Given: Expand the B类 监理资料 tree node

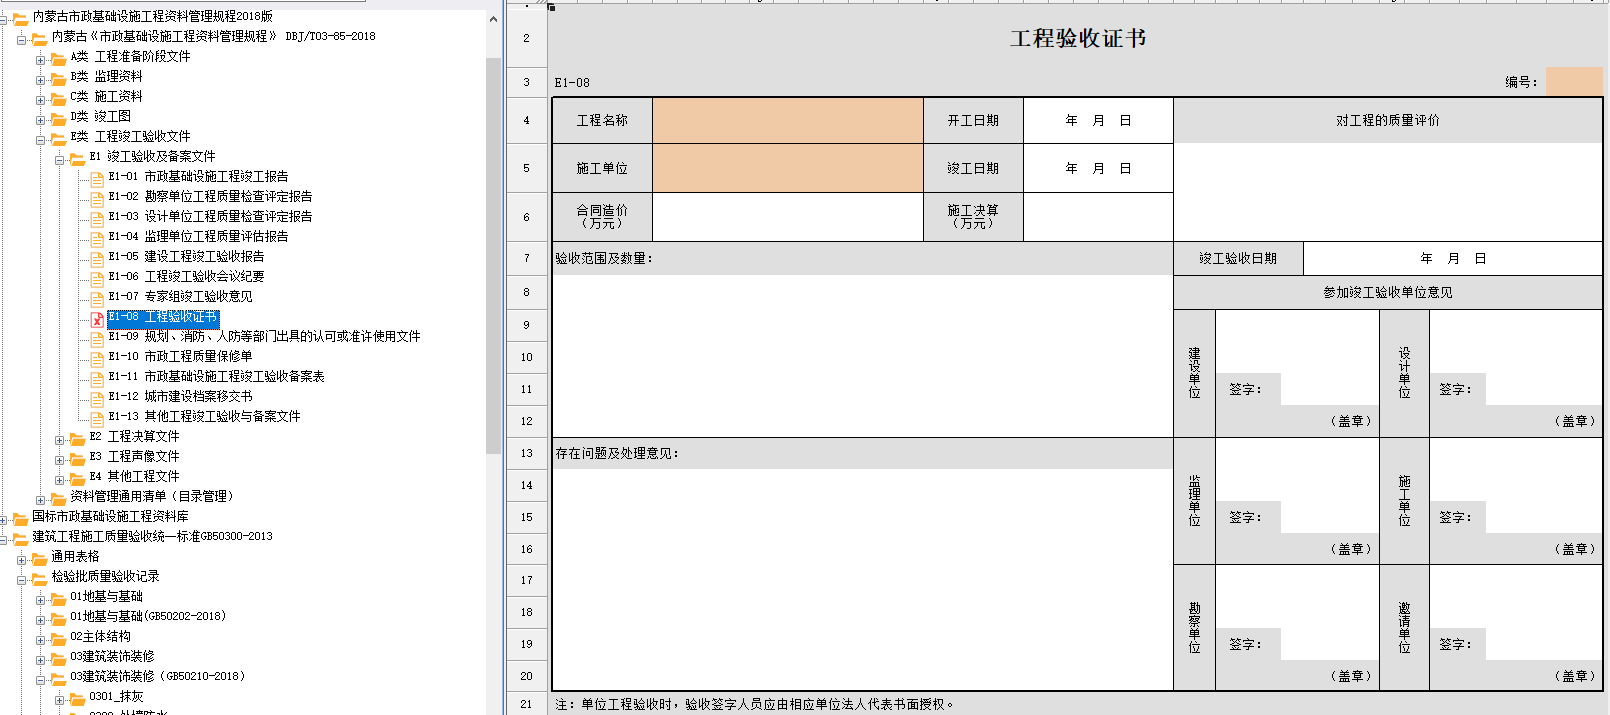Looking at the screenshot, I should tap(41, 79).
